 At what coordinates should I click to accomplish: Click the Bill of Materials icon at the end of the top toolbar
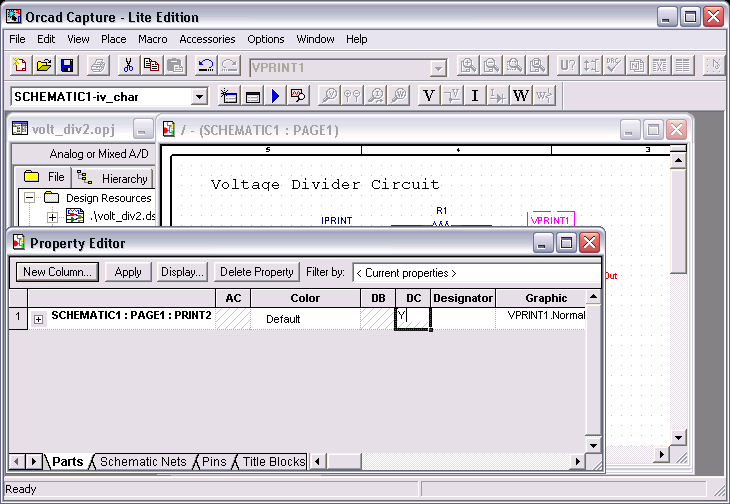click(x=683, y=66)
